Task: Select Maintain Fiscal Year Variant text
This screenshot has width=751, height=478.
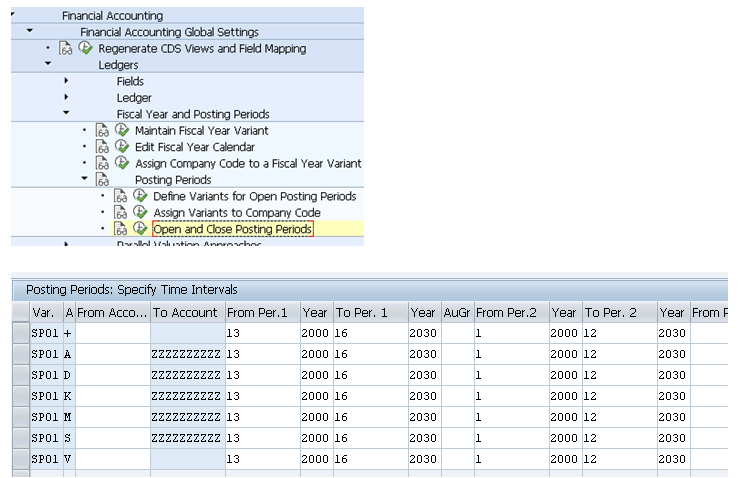Action: point(202,130)
